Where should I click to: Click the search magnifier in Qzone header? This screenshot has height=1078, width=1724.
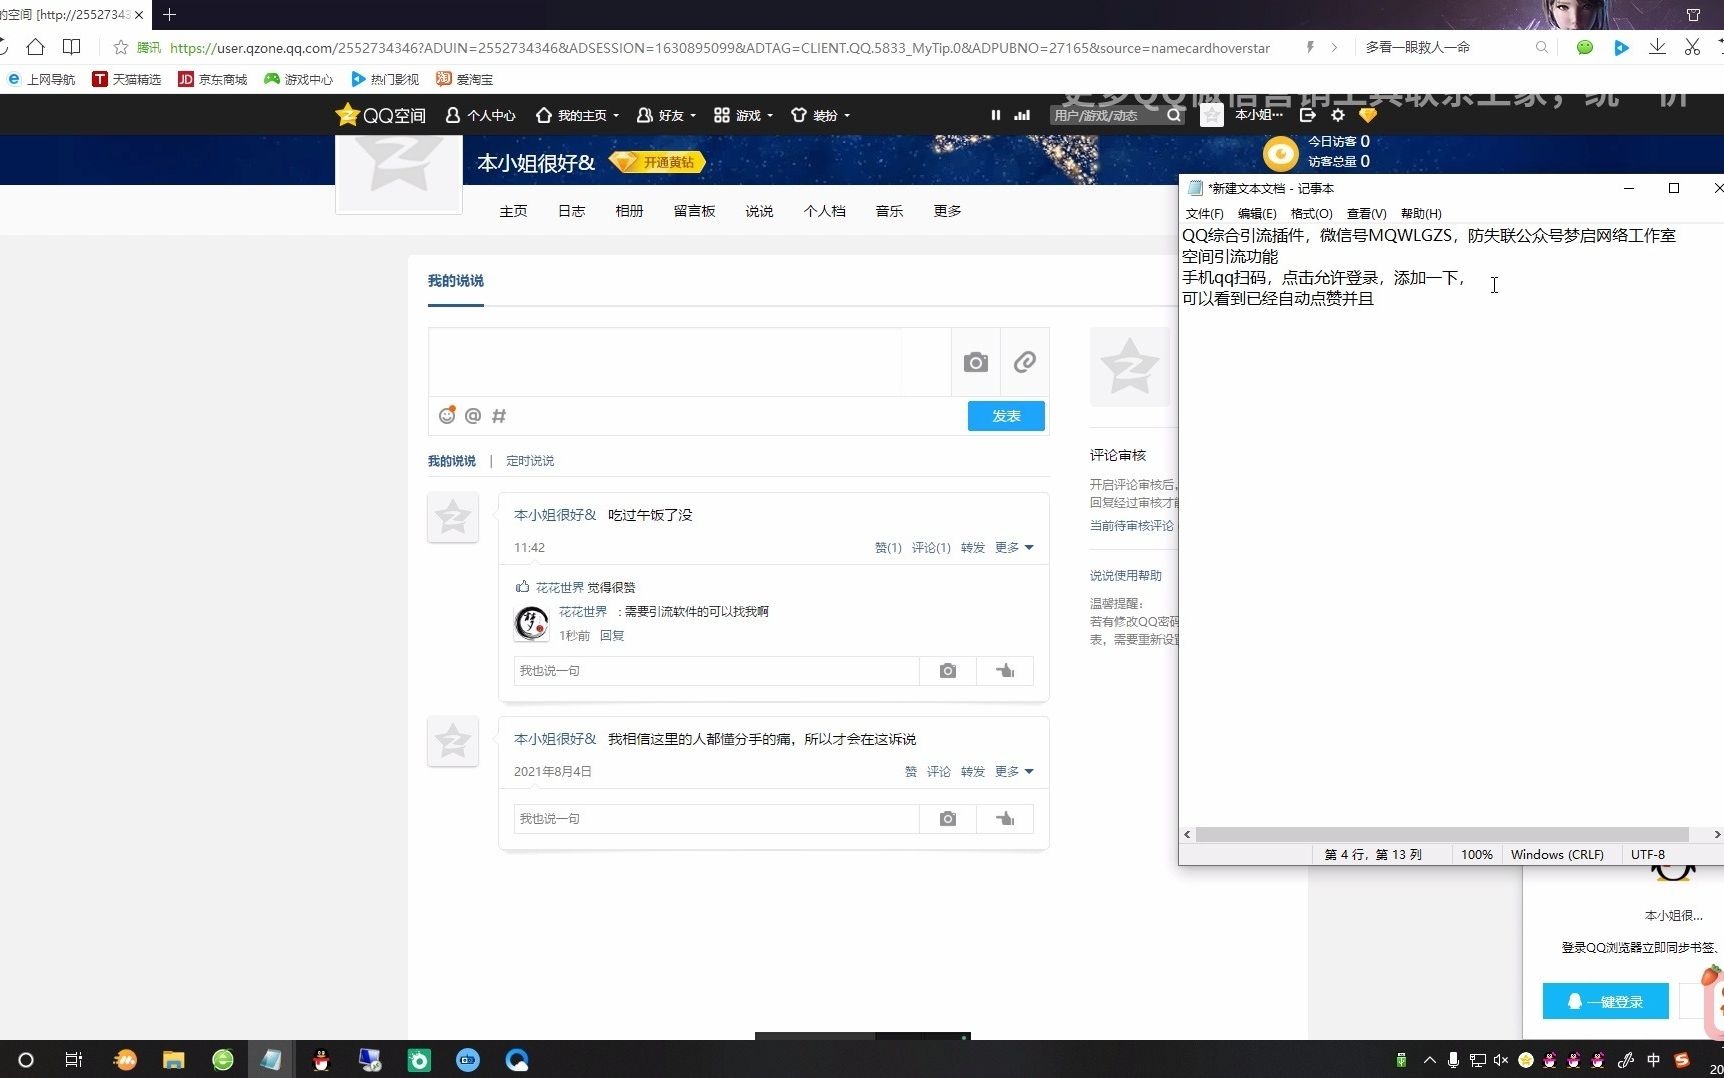pos(1174,115)
